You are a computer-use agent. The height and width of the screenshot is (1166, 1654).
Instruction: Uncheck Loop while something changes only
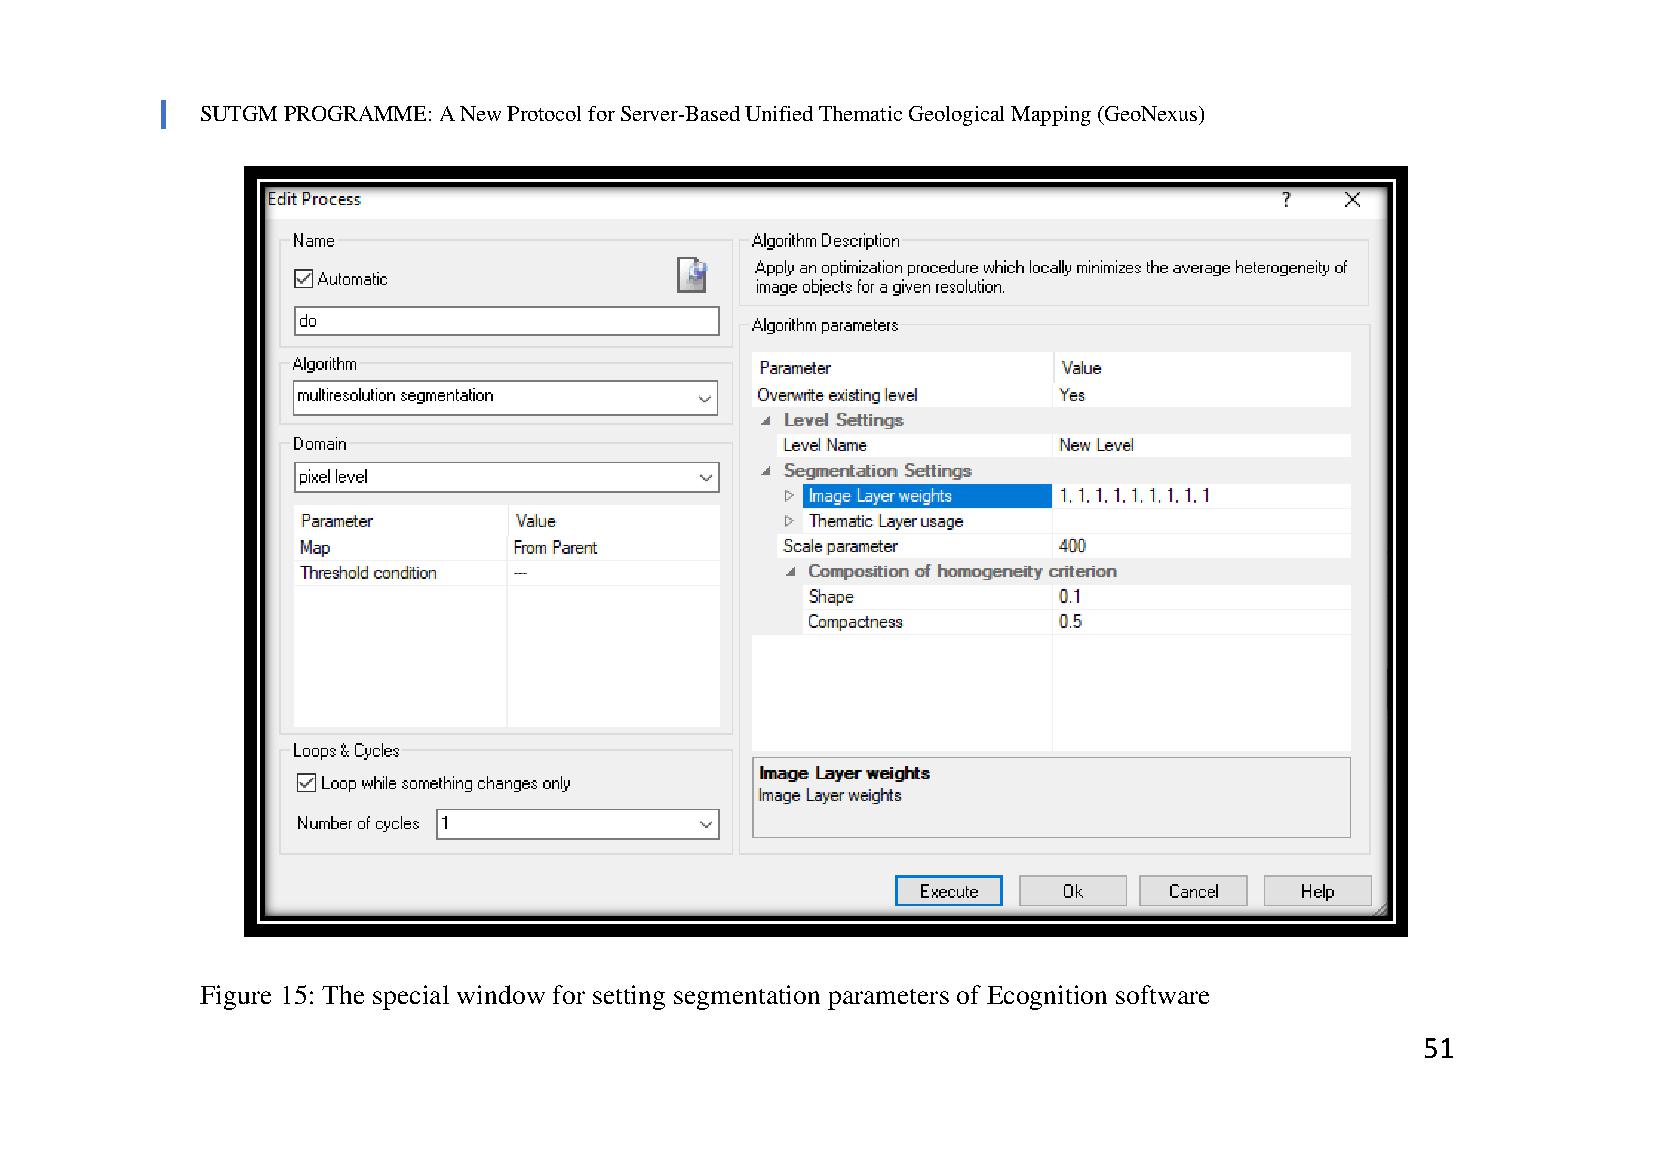[x=307, y=783]
